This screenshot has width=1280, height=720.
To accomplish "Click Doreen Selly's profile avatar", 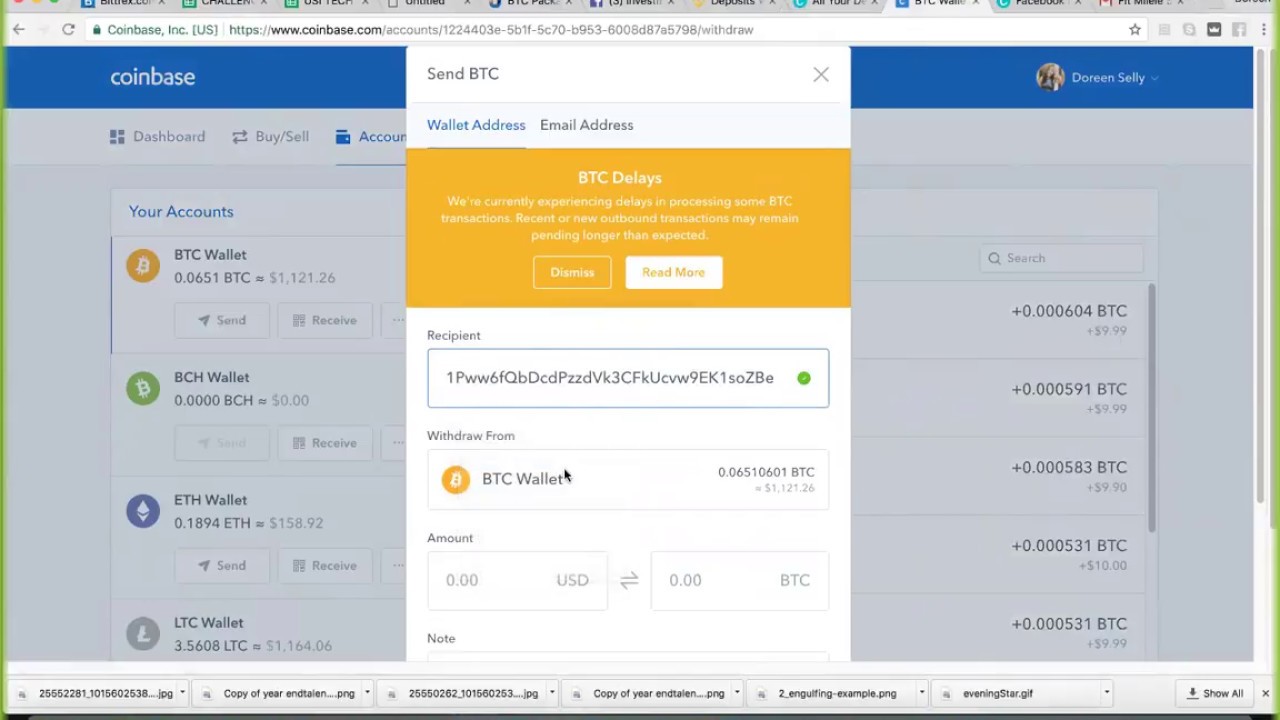I will pos(1050,77).
